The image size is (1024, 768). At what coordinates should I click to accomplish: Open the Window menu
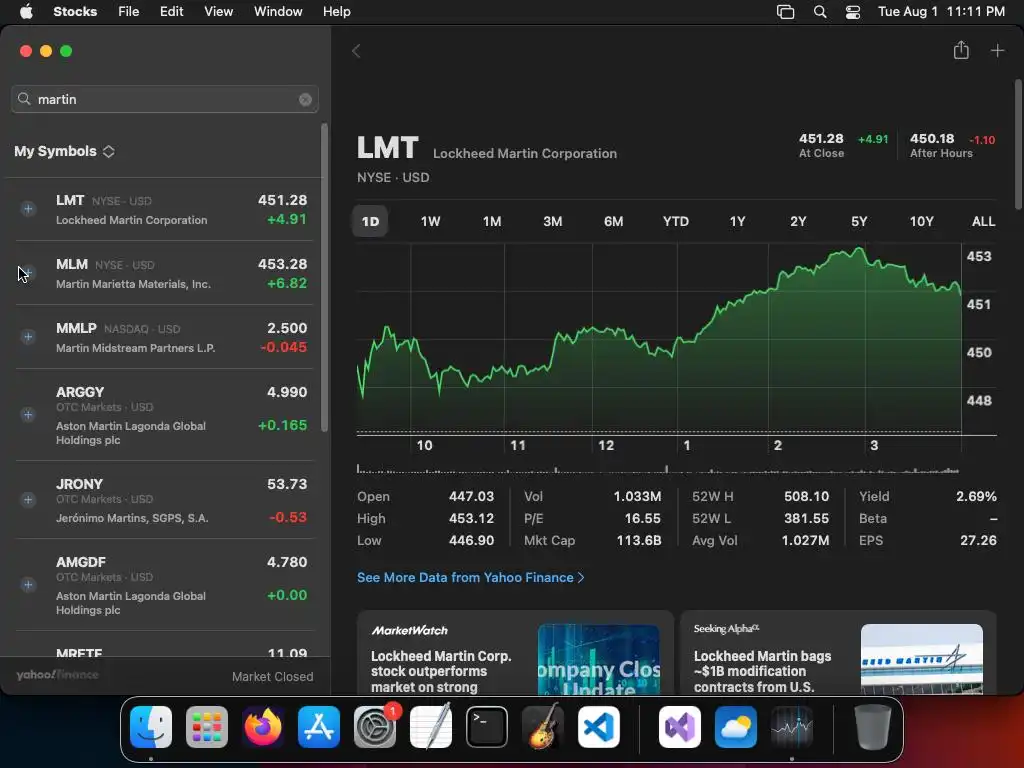pyautogui.click(x=278, y=11)
